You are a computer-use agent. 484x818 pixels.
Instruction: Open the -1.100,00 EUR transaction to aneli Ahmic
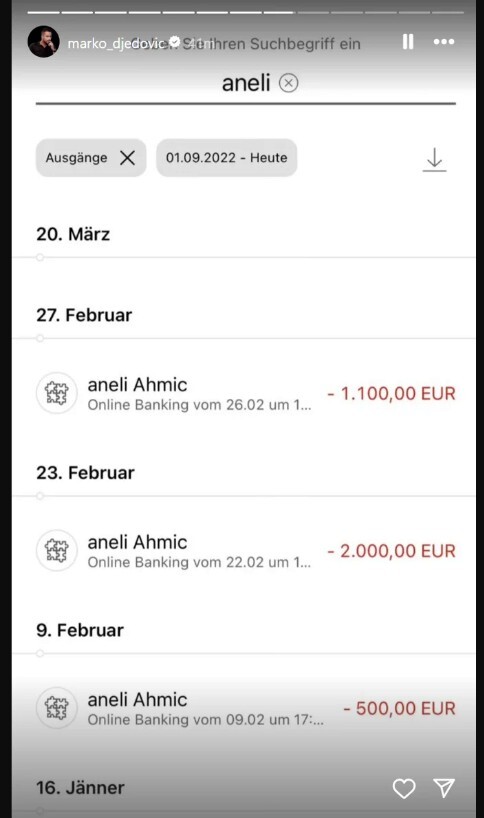click(245, 394)
